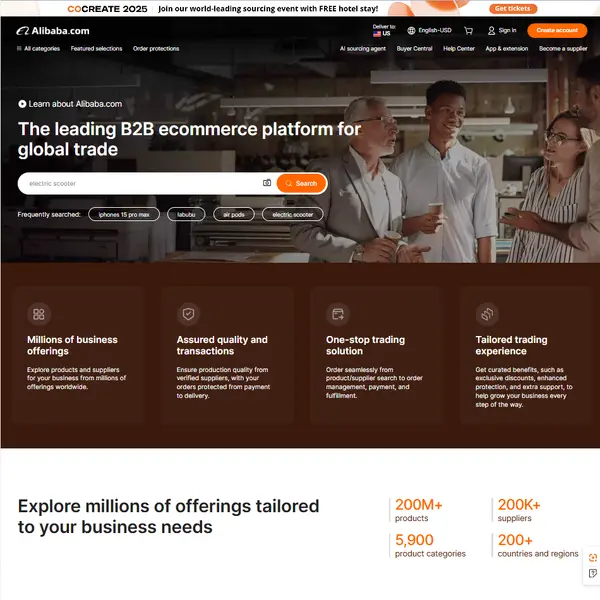Open Order protections menu

pos(156,49)
